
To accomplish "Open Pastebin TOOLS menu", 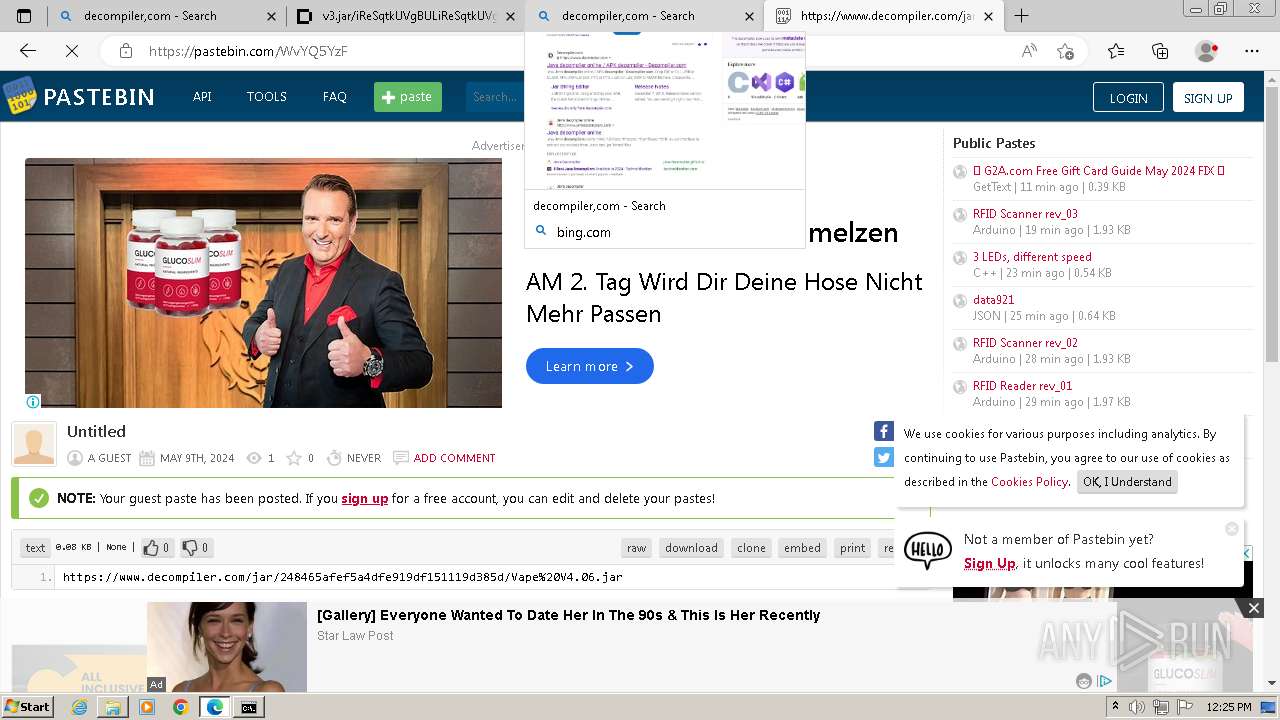I will coord(267,97).
